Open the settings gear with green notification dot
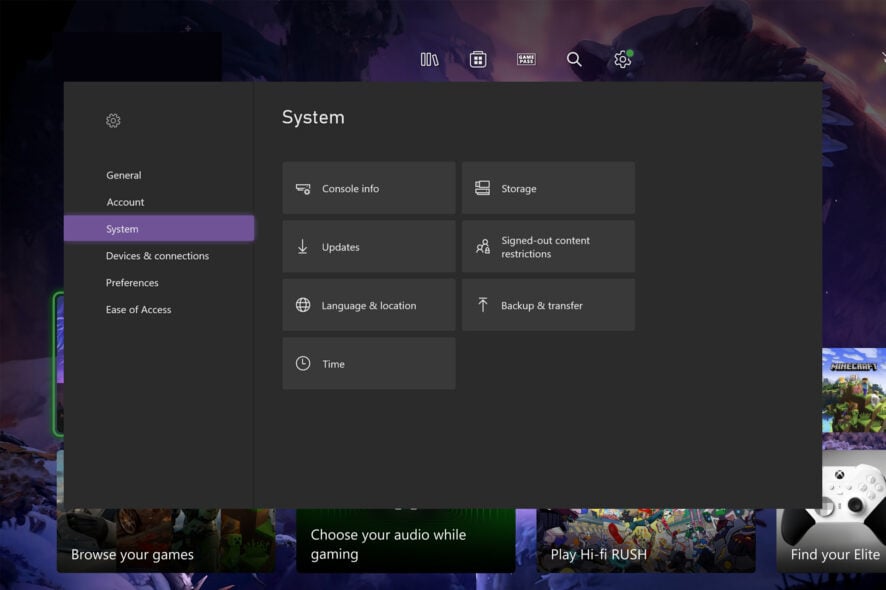The height and width of the screenshot is (590, 886). coord(622,59)
